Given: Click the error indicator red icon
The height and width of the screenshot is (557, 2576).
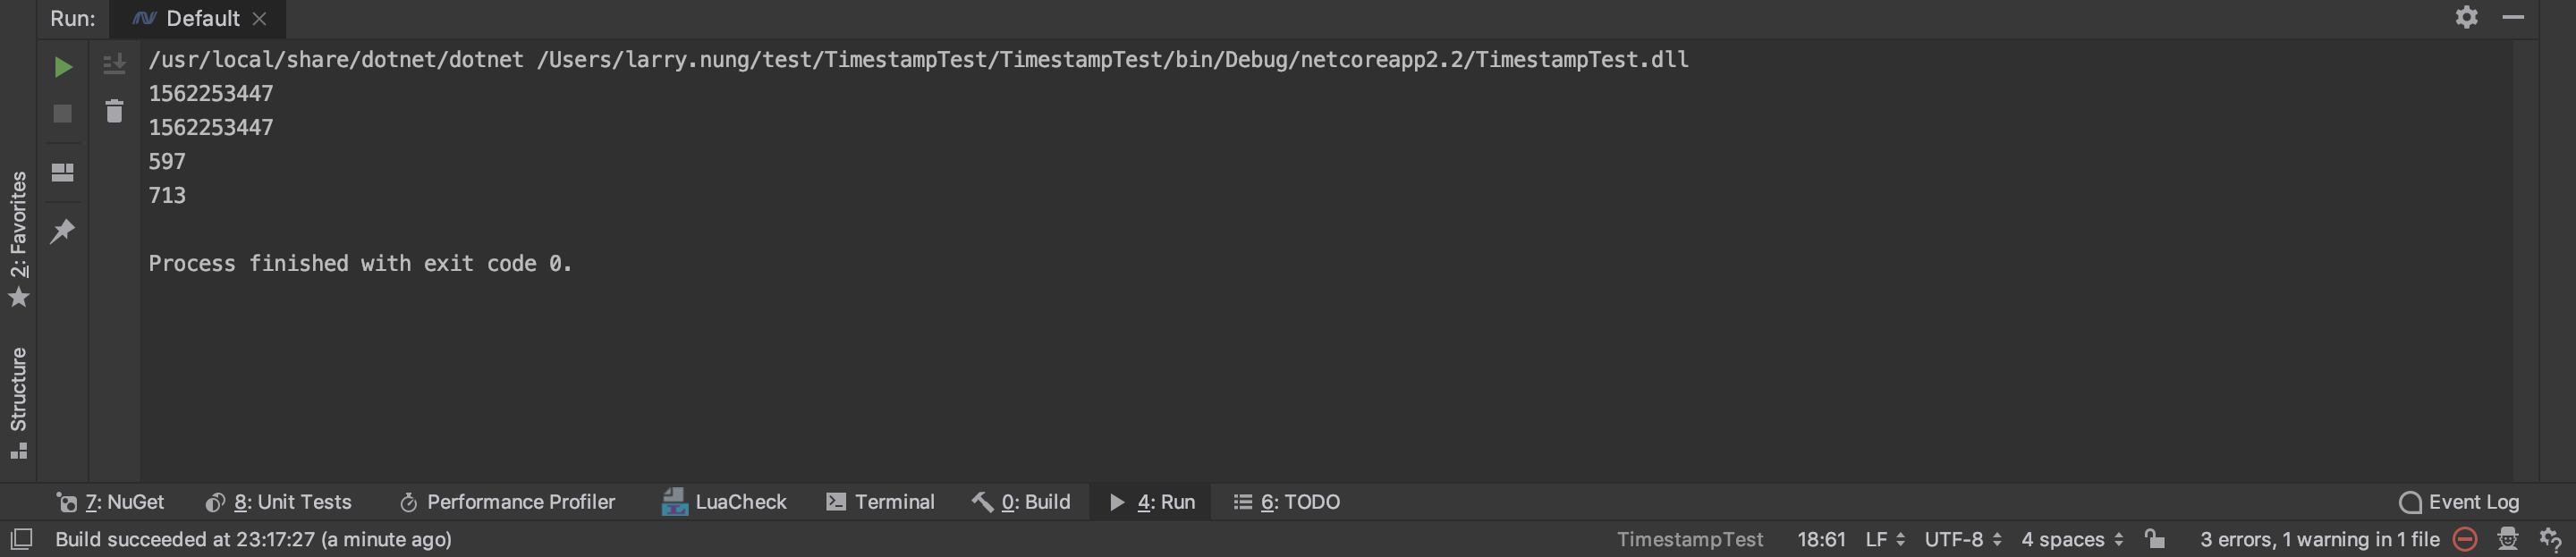Looking at the screenshot, I should pos(2466,539).
